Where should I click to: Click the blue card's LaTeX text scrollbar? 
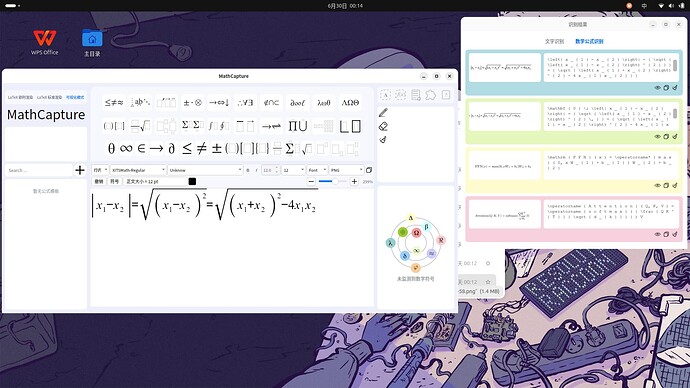pyautogui.click(x=675, y=66)
